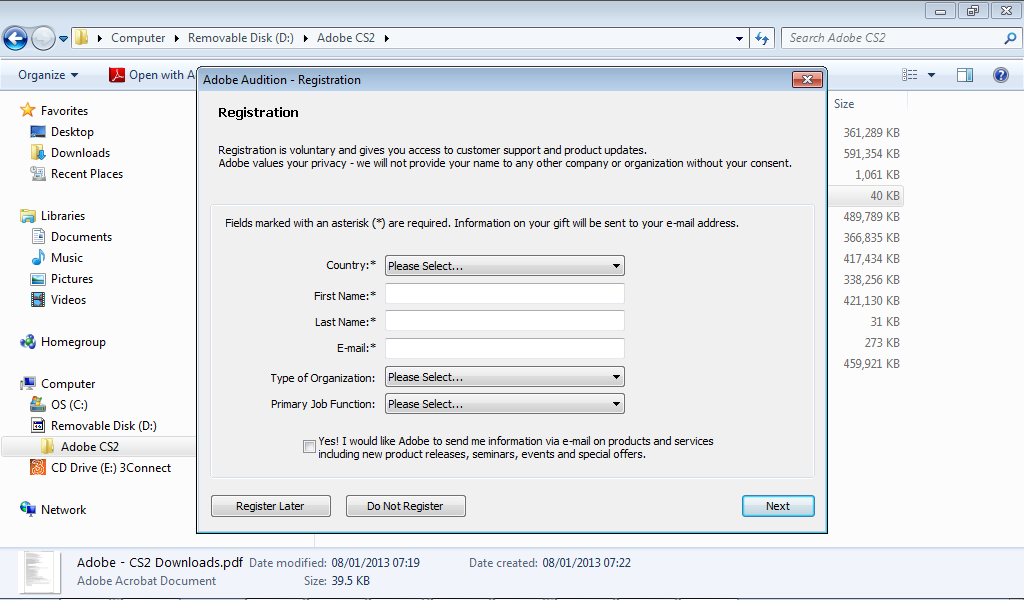Open the recent pages dropdown arrow
Image resolution: width=1024 pixels, height=600 pixels.
63,39
